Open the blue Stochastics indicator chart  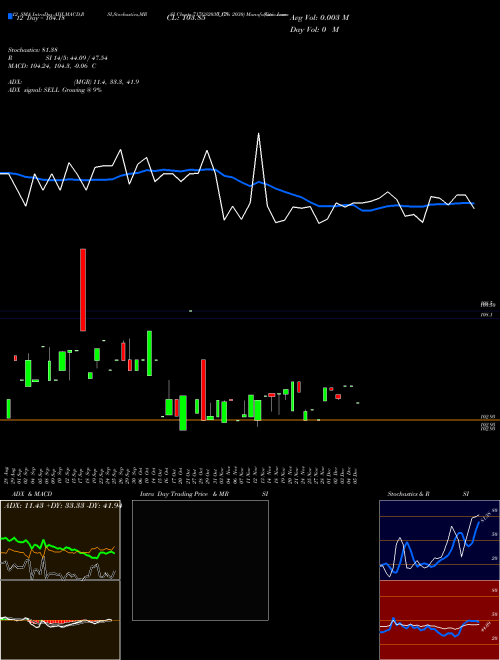click(439, 540)
